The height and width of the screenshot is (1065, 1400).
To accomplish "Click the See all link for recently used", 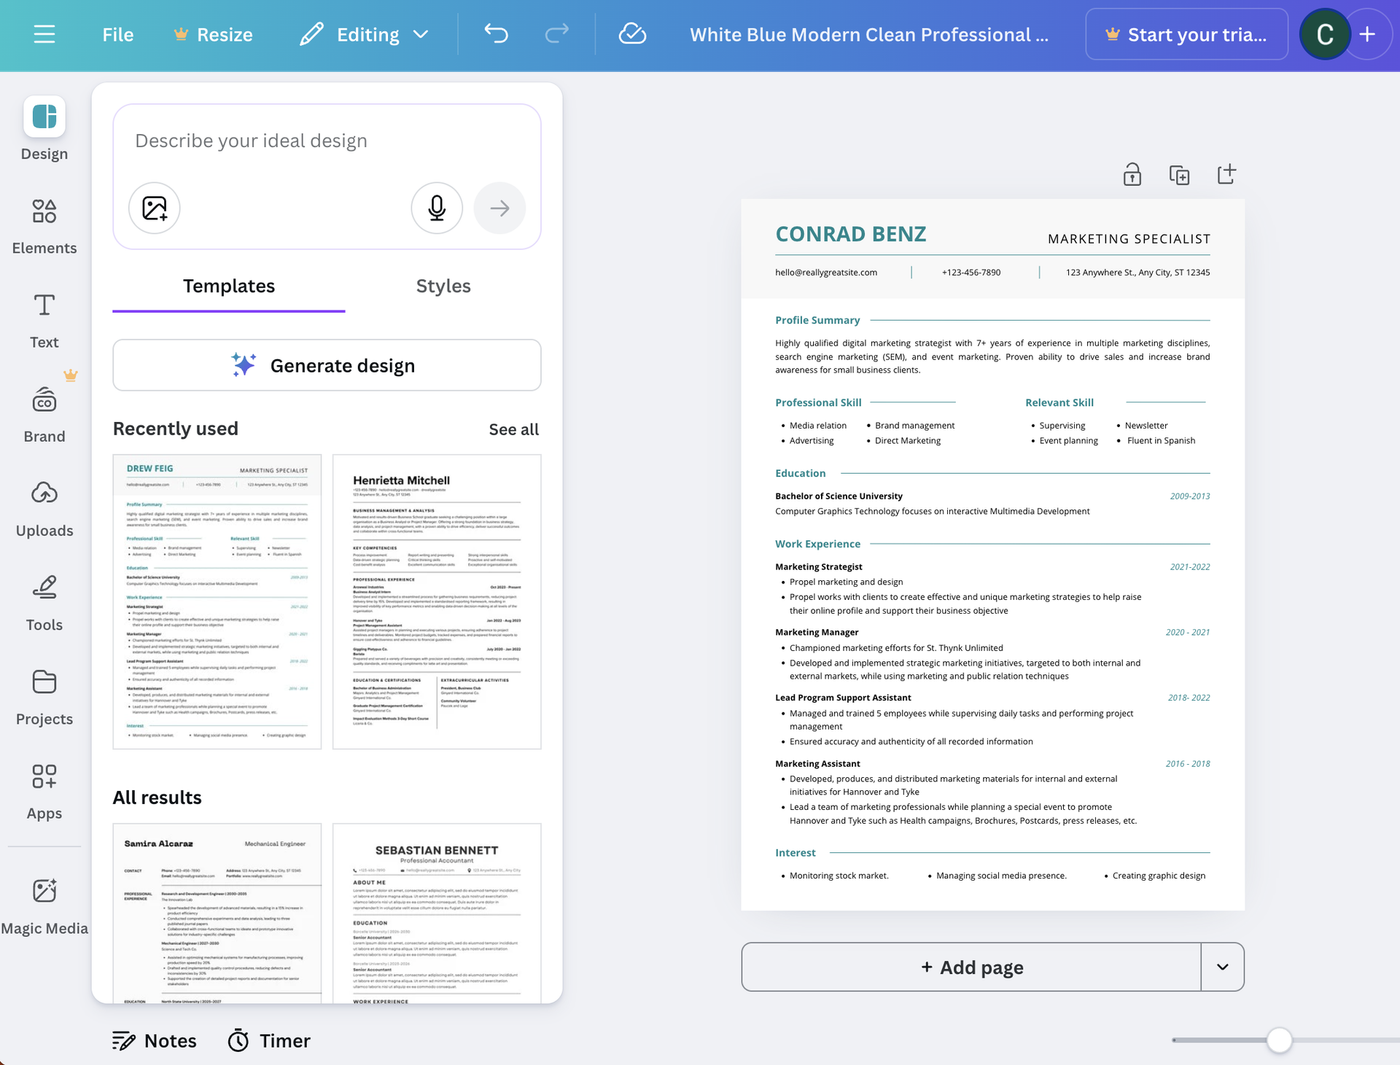I will click(x=514, y=429).
